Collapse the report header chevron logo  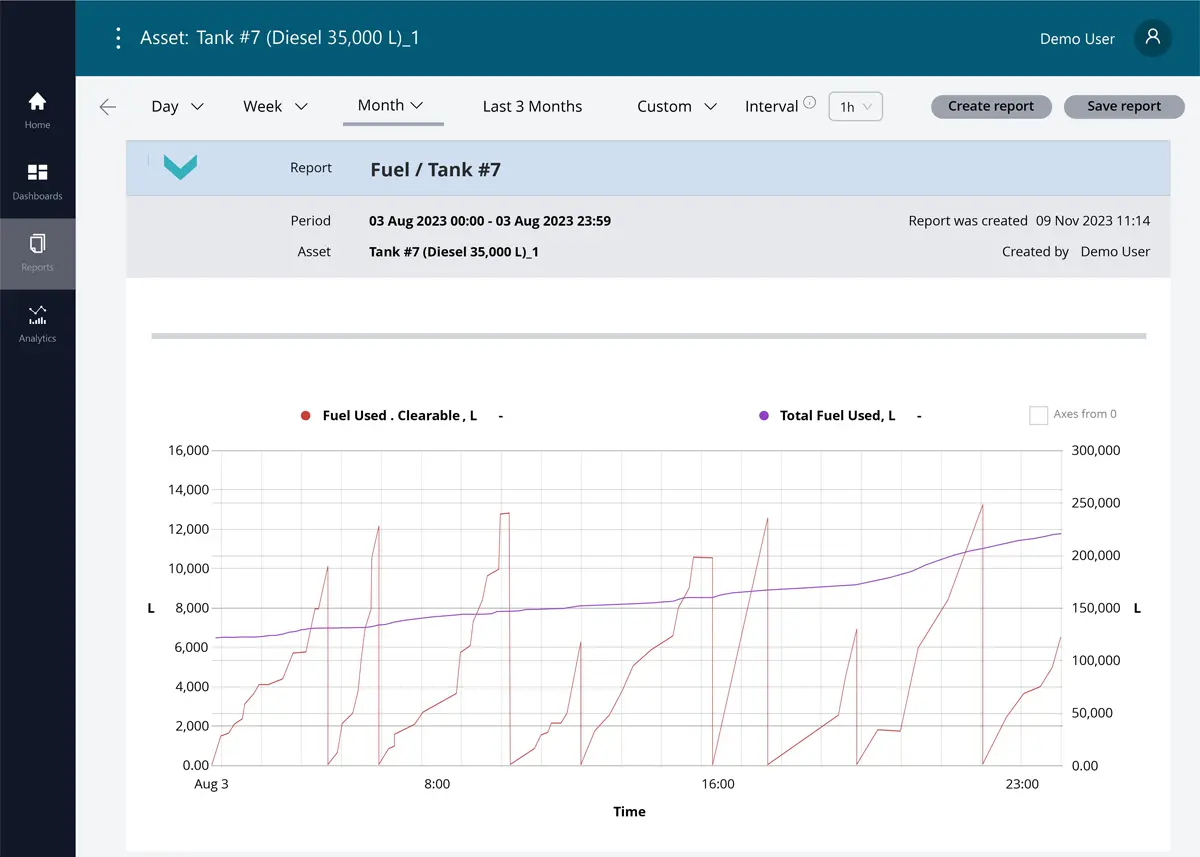pyautogui.click(x=180, y=168)
